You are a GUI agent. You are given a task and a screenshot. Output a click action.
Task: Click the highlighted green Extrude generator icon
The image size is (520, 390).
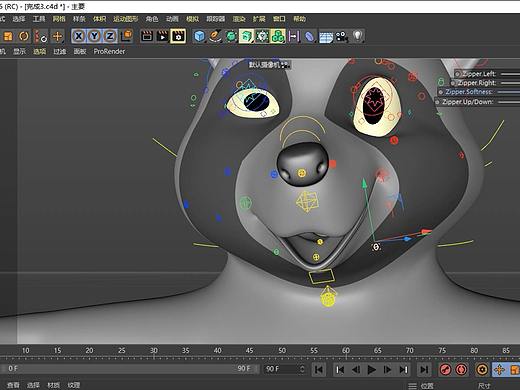[x=246, y=36]
